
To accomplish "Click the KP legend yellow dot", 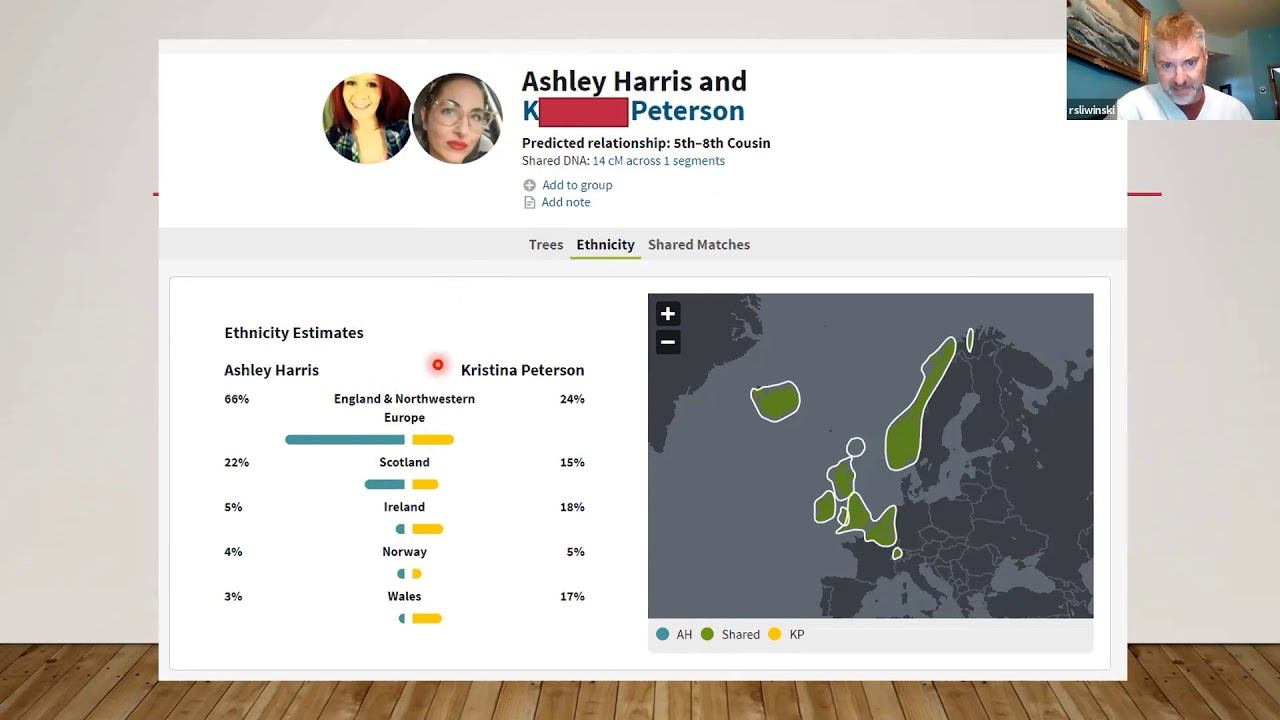I will (774, 634).
